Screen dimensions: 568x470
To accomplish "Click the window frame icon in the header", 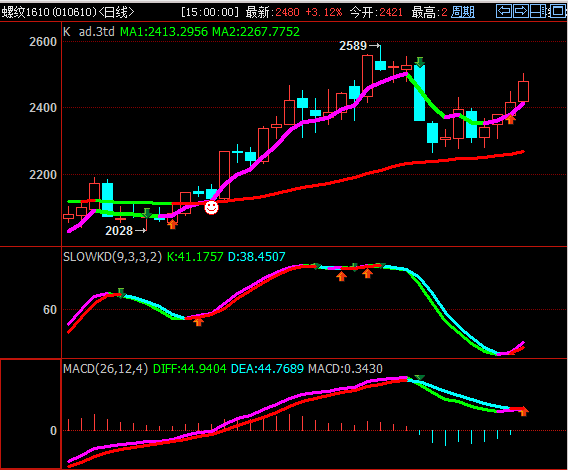I will pyautogui.click(x=557, y=12).
